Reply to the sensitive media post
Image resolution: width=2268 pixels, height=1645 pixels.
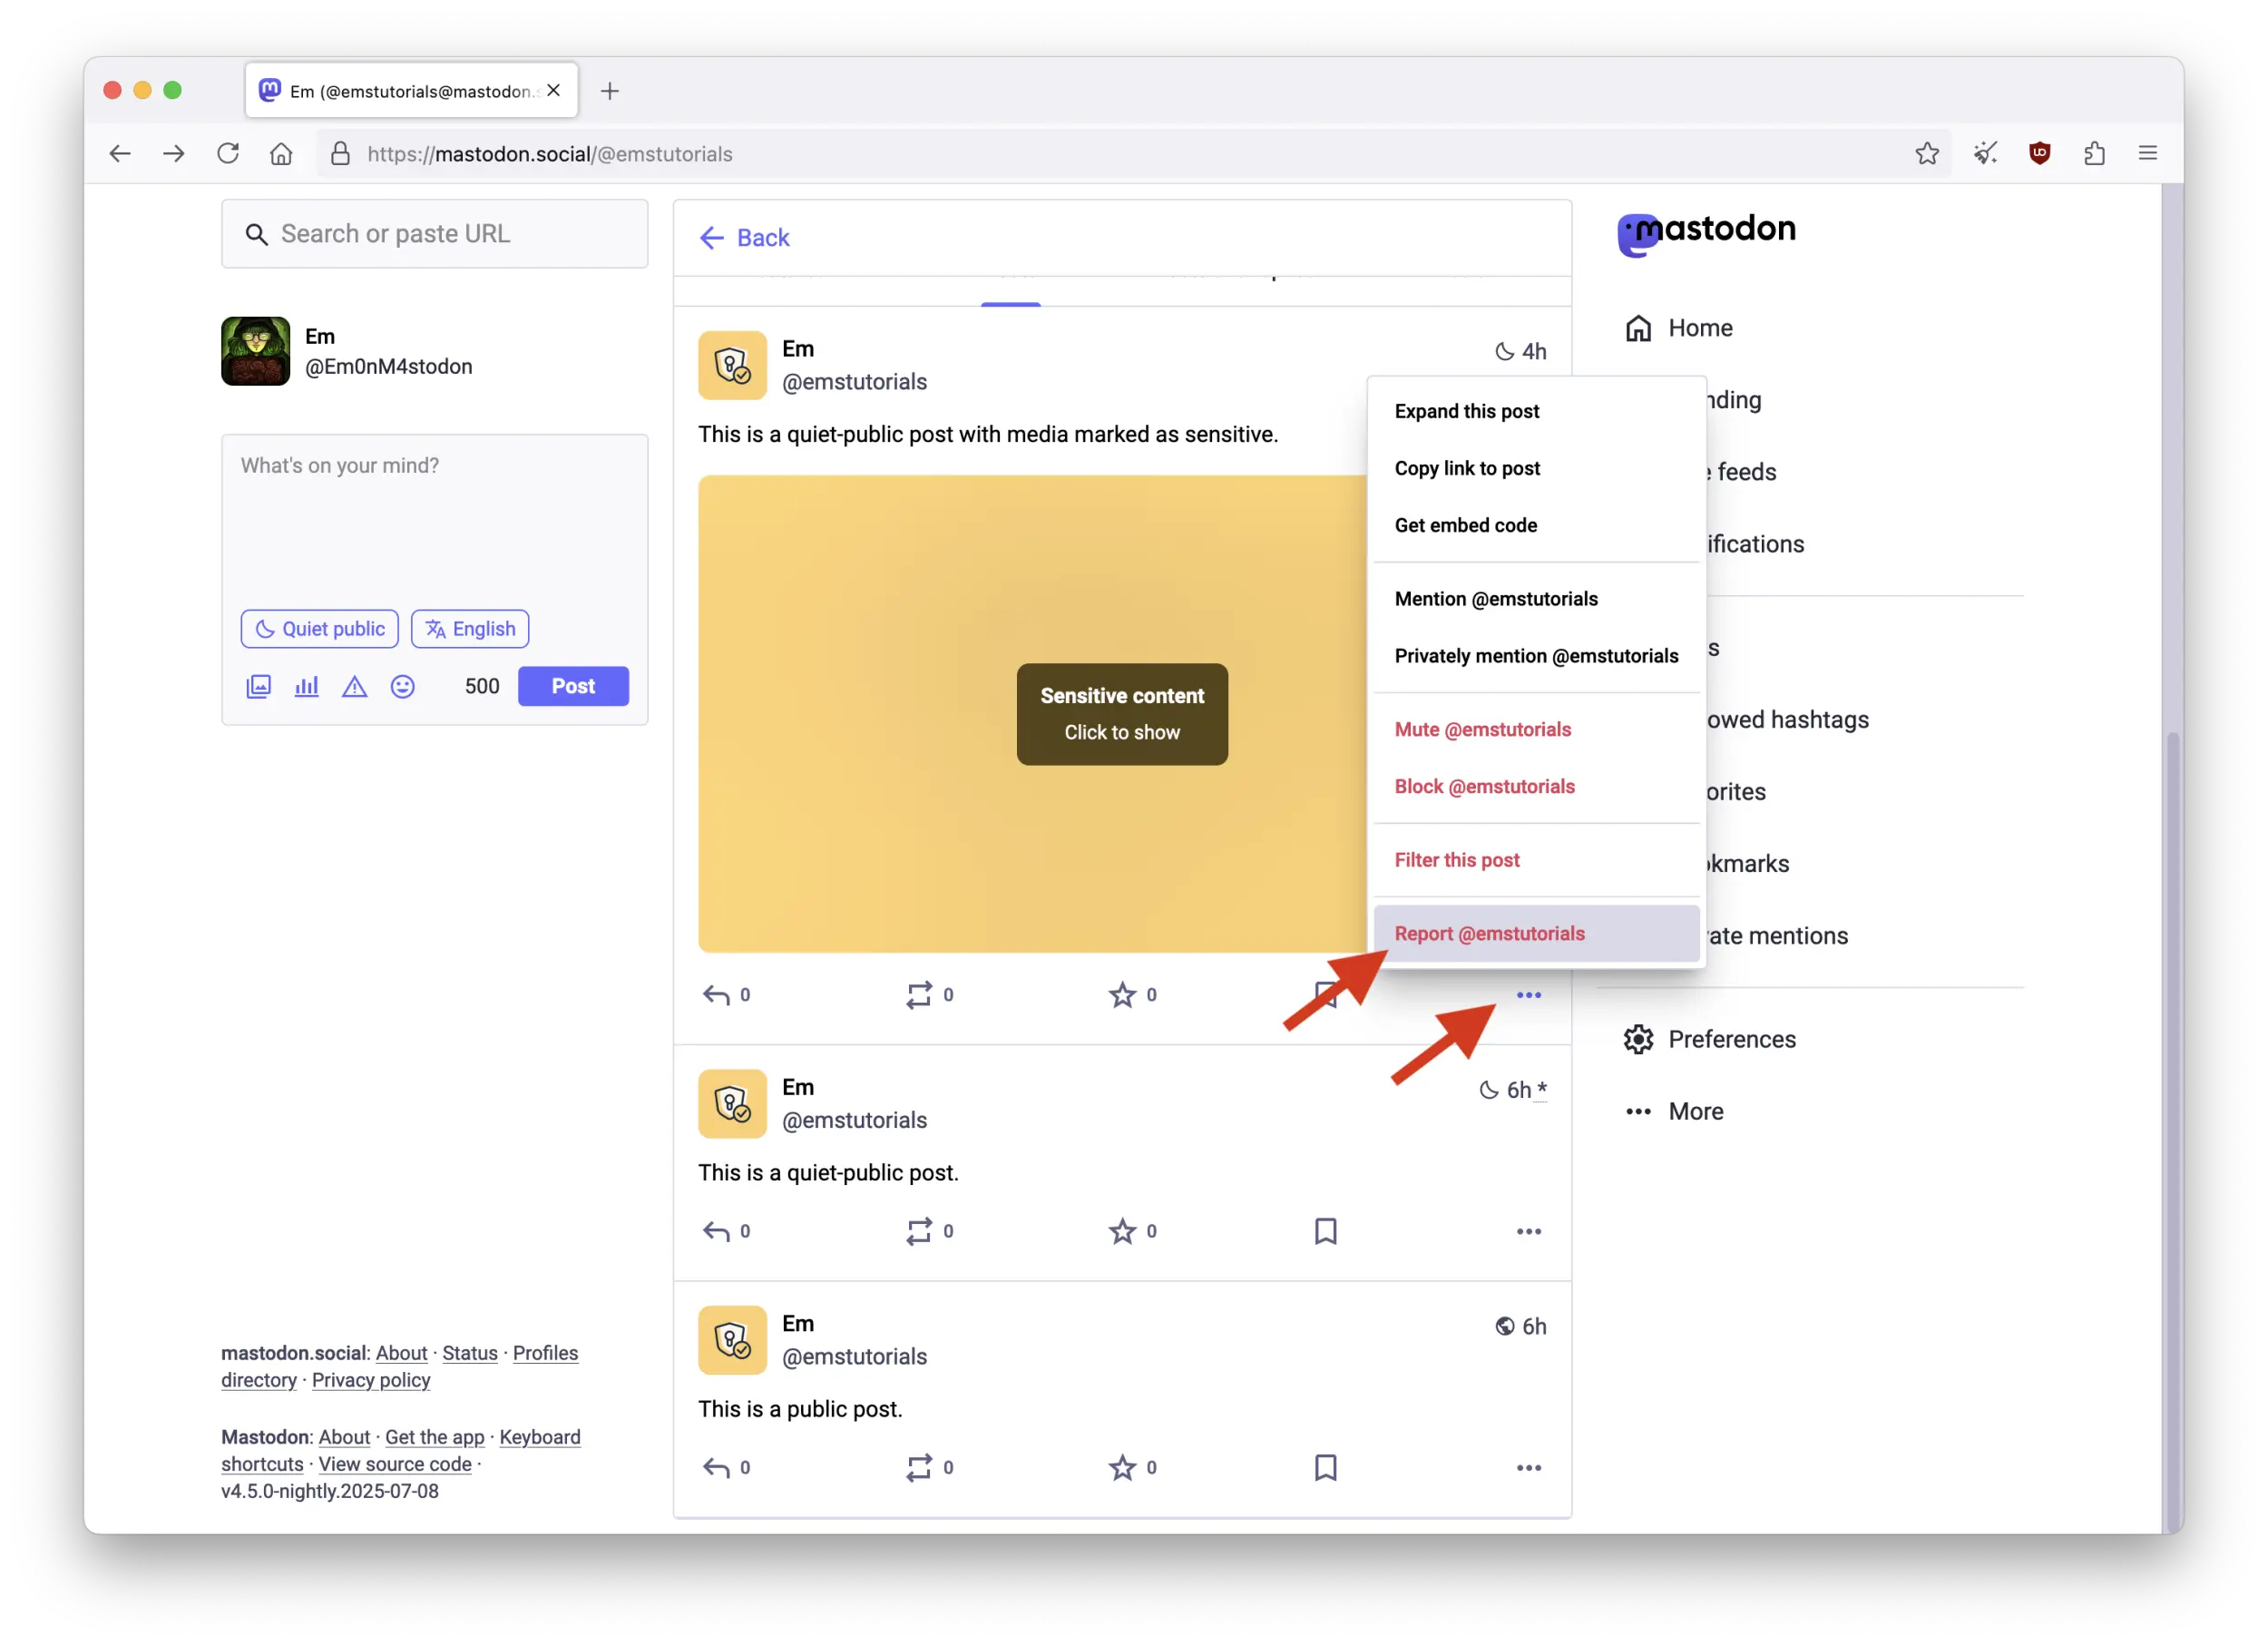(716, 994)
